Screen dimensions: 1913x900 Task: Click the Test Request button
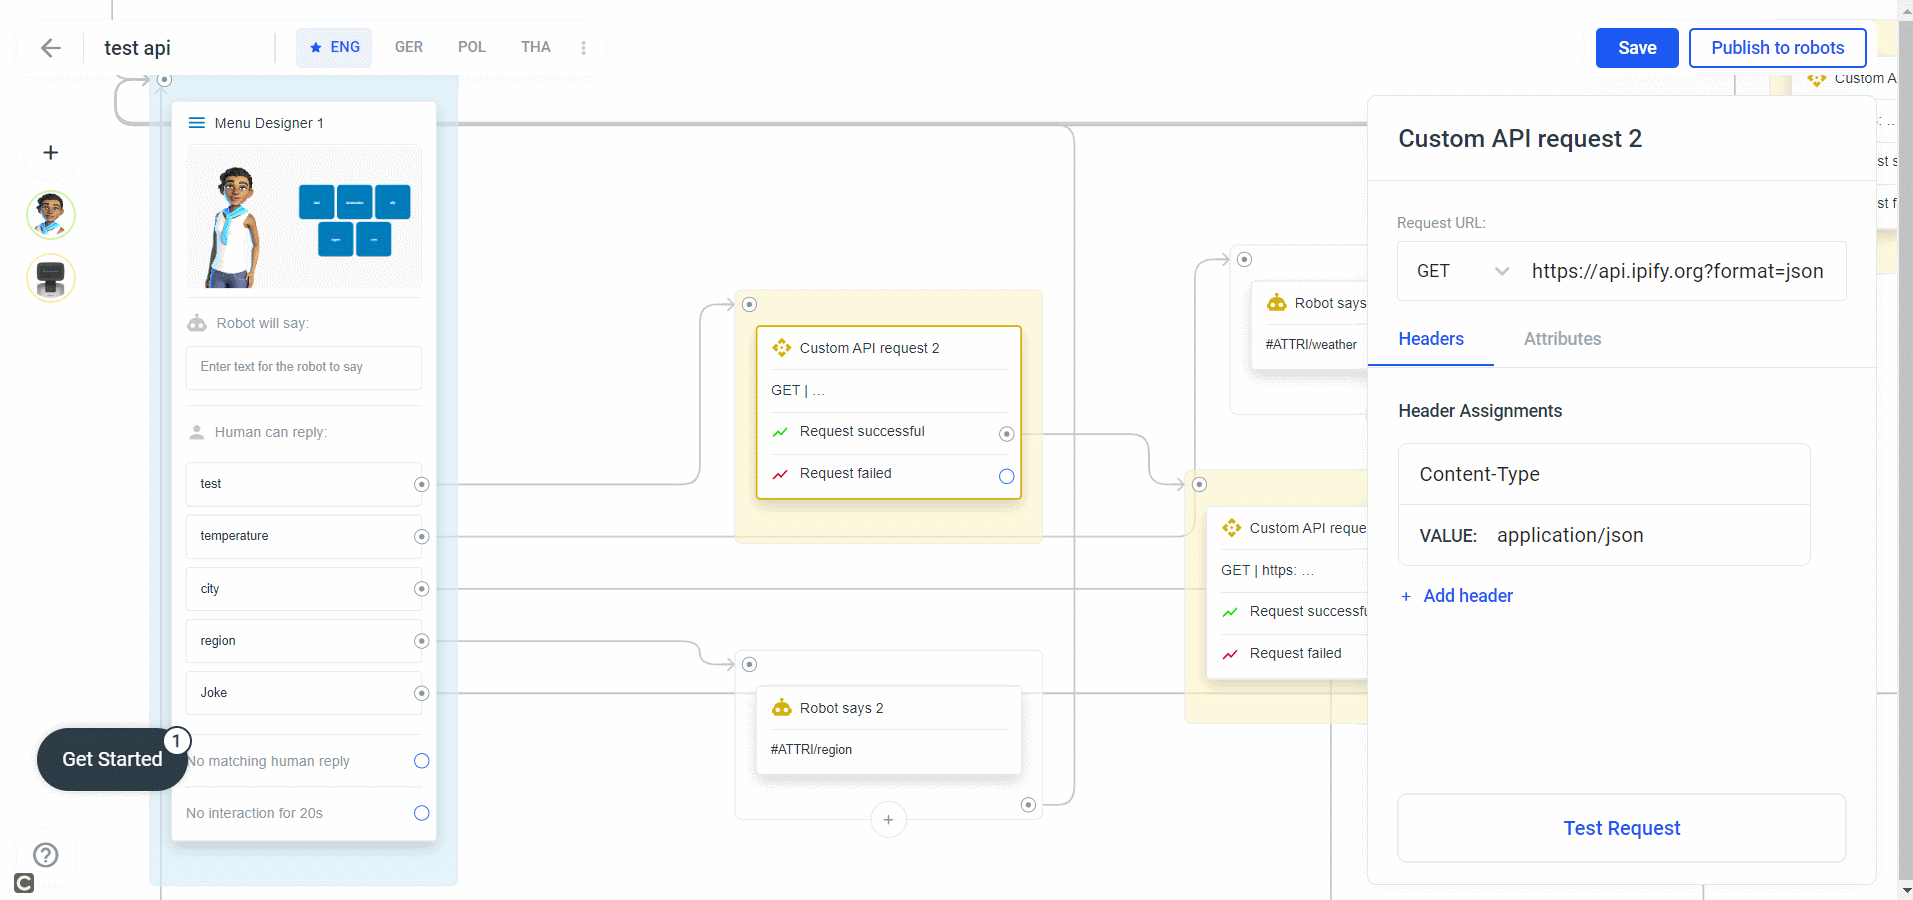1622,828
